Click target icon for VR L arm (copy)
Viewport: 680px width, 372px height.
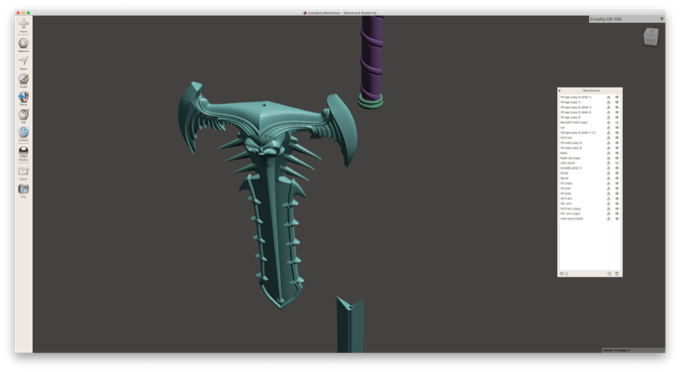pyautogui.click(x=608, y=214)
